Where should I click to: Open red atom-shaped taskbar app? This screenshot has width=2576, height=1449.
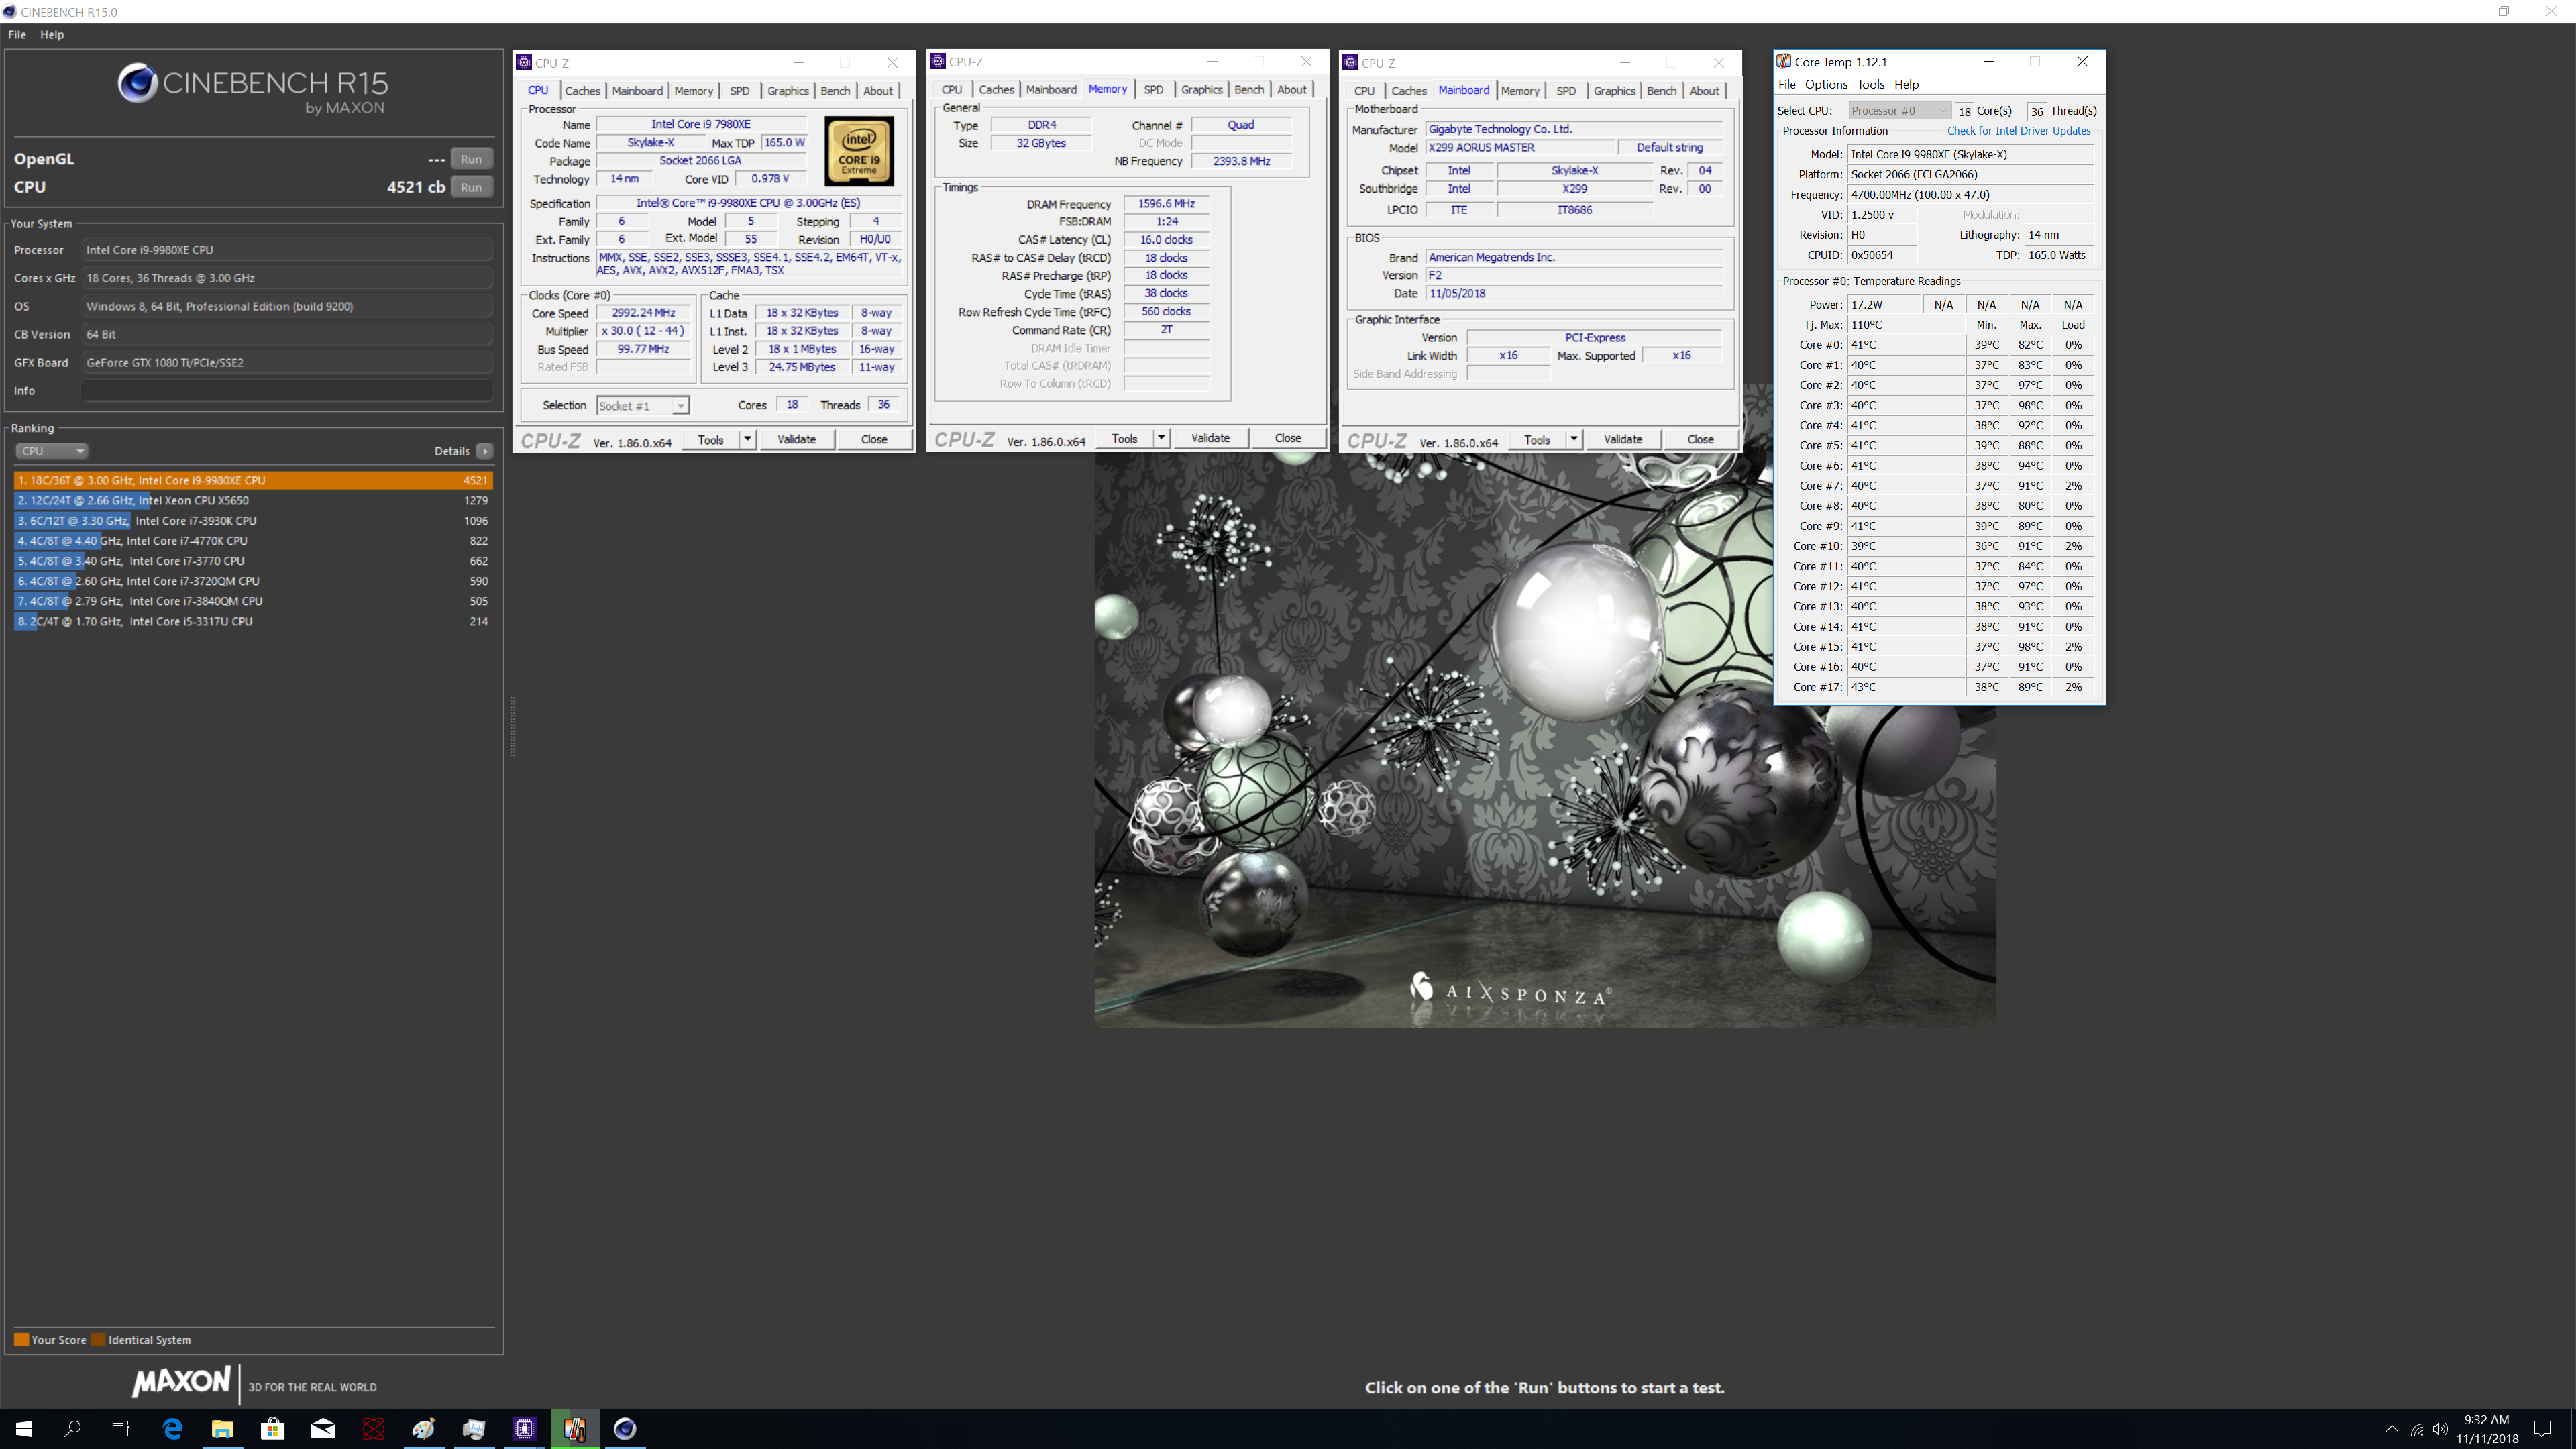tap(373, 1428)
